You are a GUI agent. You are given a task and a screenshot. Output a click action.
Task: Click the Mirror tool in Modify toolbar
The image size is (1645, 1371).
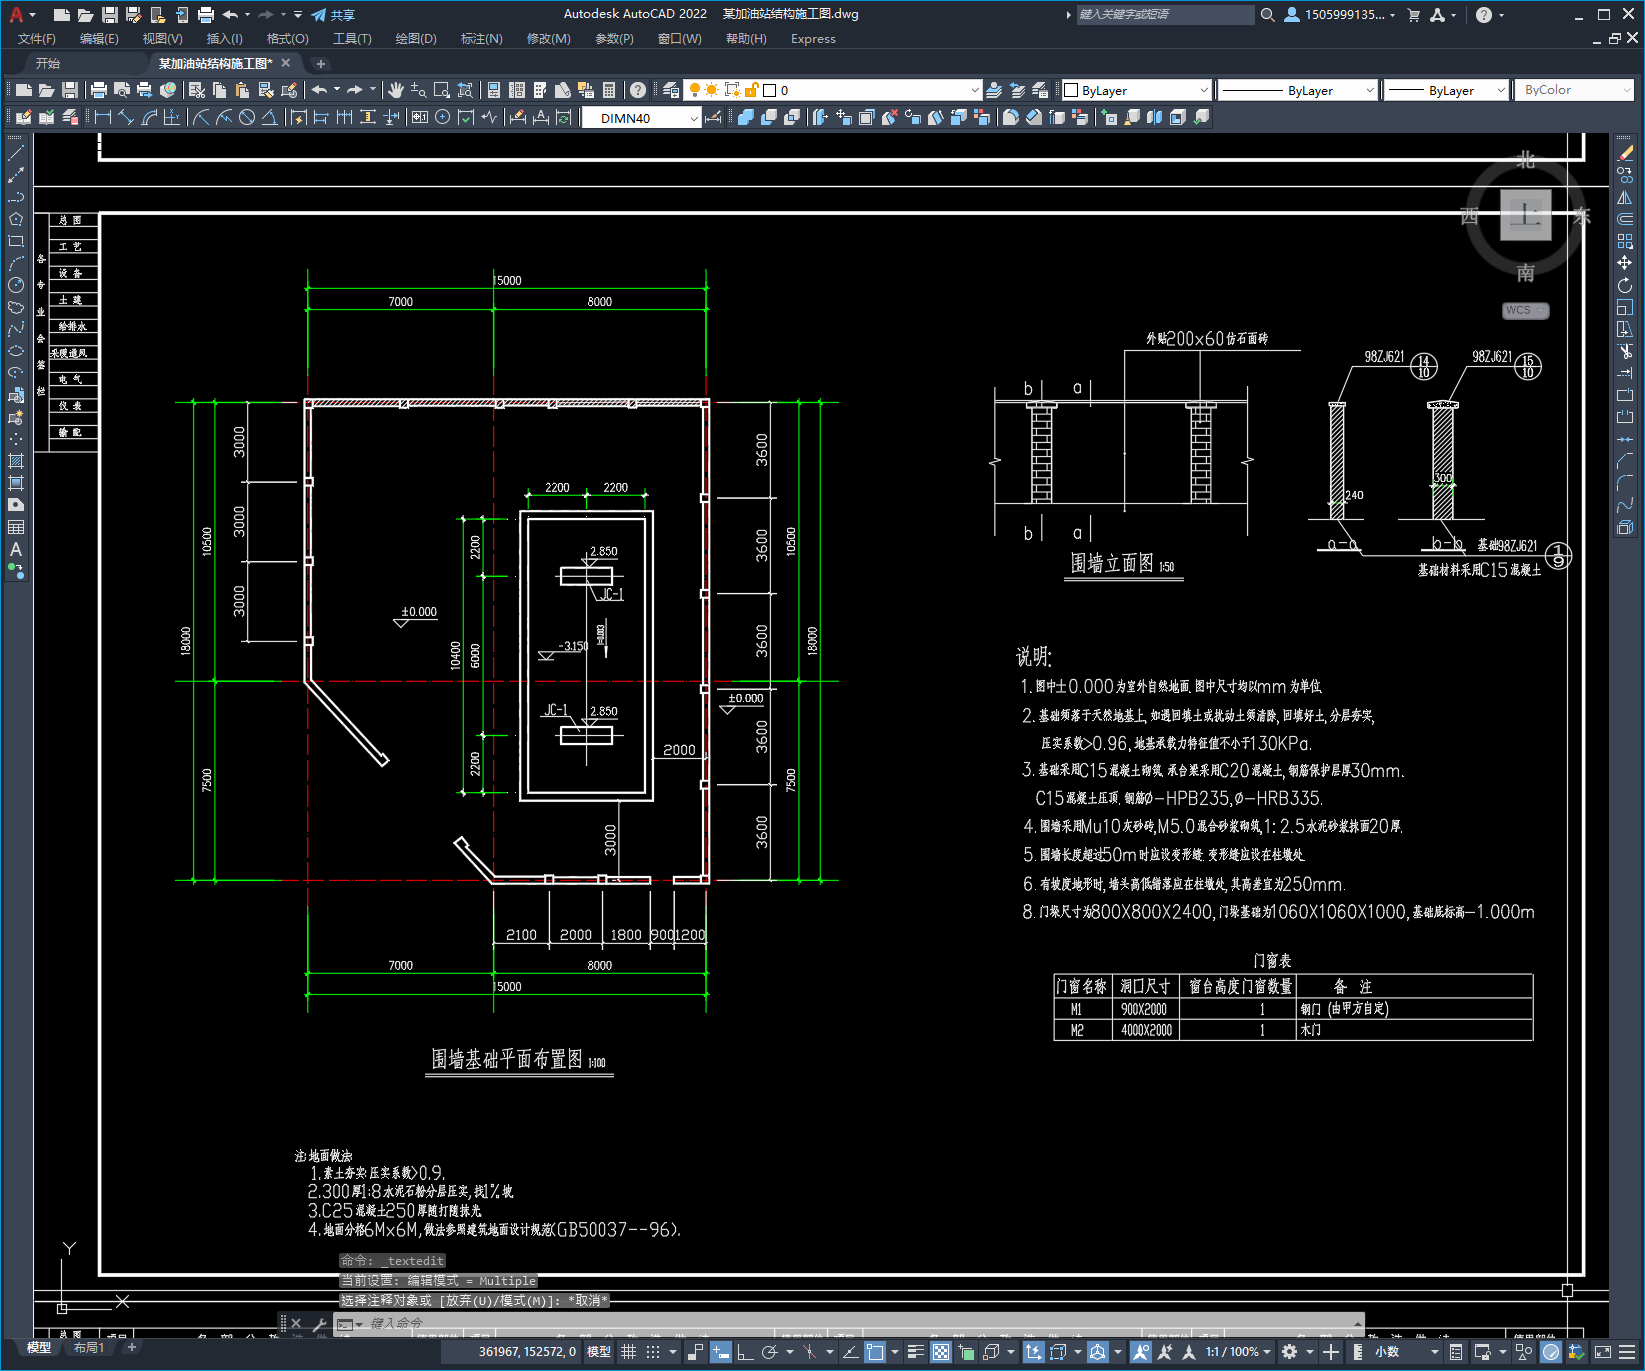1625,197
